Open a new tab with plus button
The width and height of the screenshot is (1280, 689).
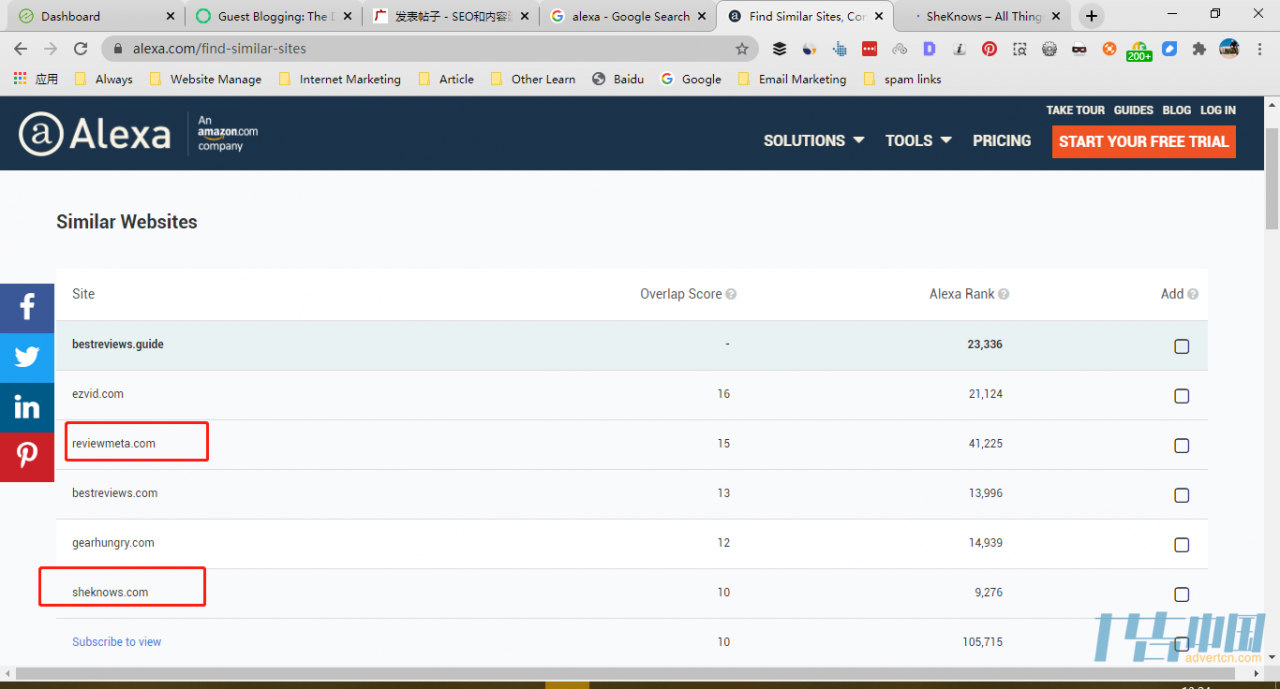(x=1091, y=16)
